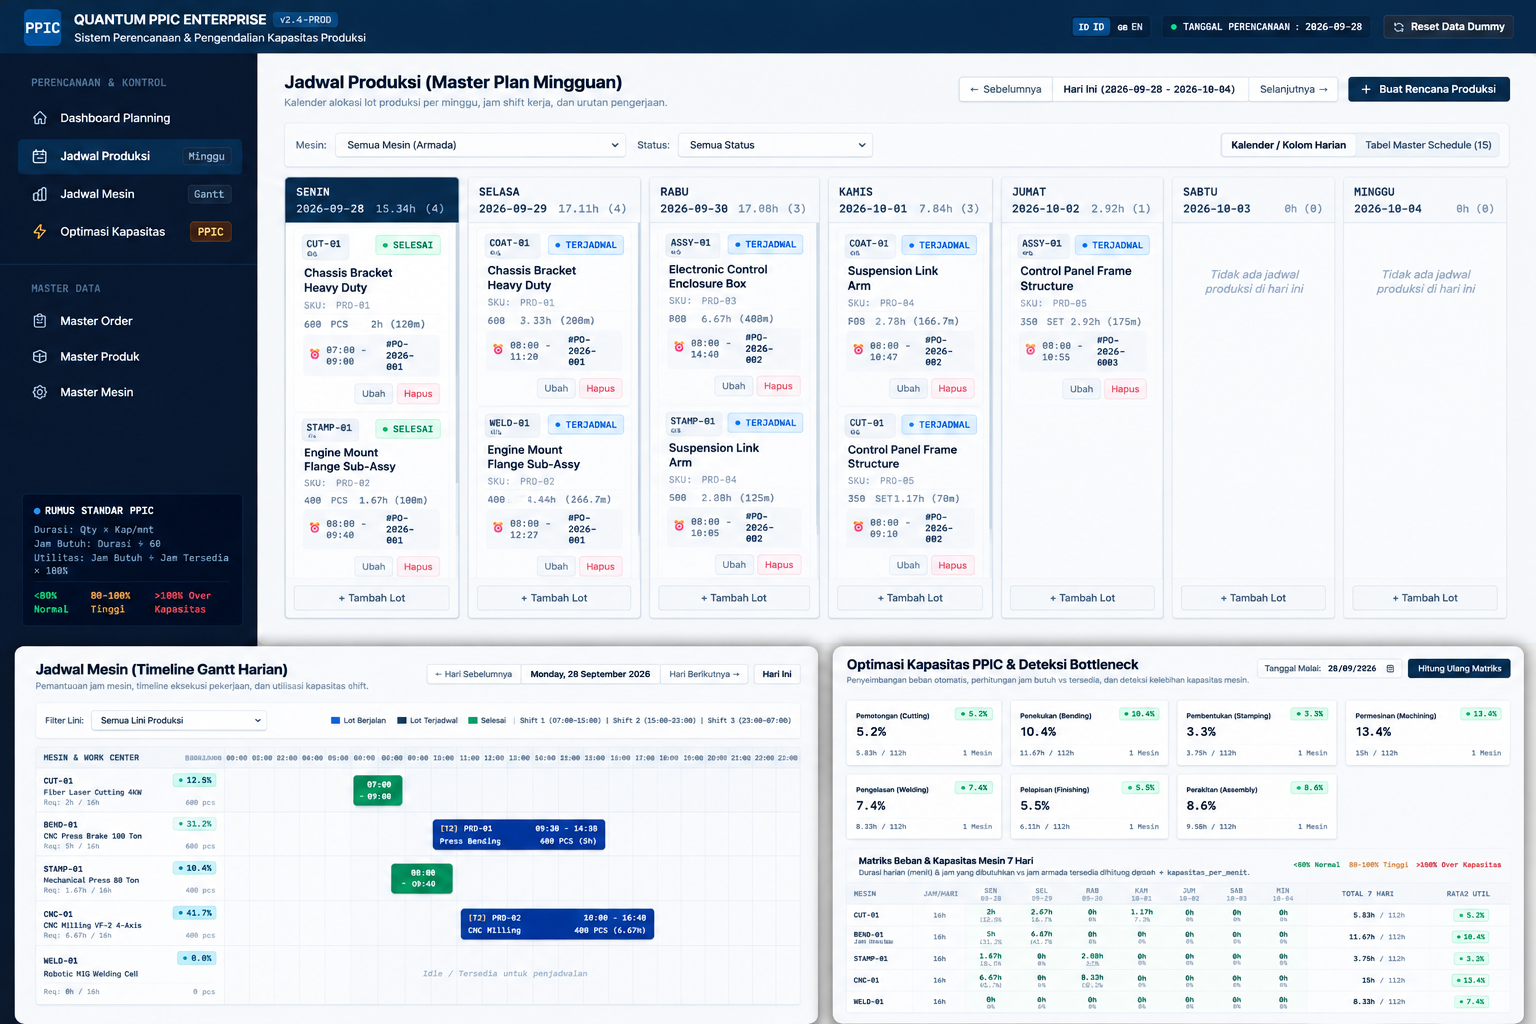Select the Kalender / Kolom Harian view
The image size is (1536, 1024).
click(1288, 145)
